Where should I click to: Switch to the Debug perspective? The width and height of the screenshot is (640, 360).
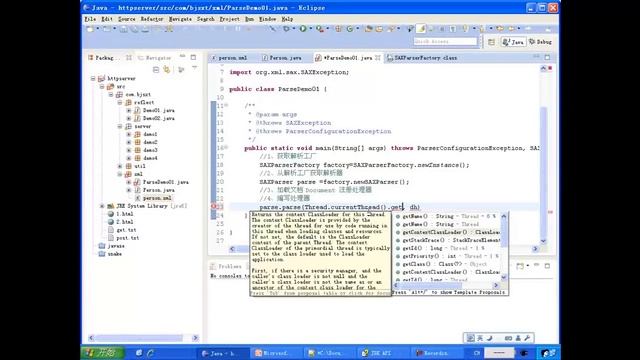[x=540, y=42]
